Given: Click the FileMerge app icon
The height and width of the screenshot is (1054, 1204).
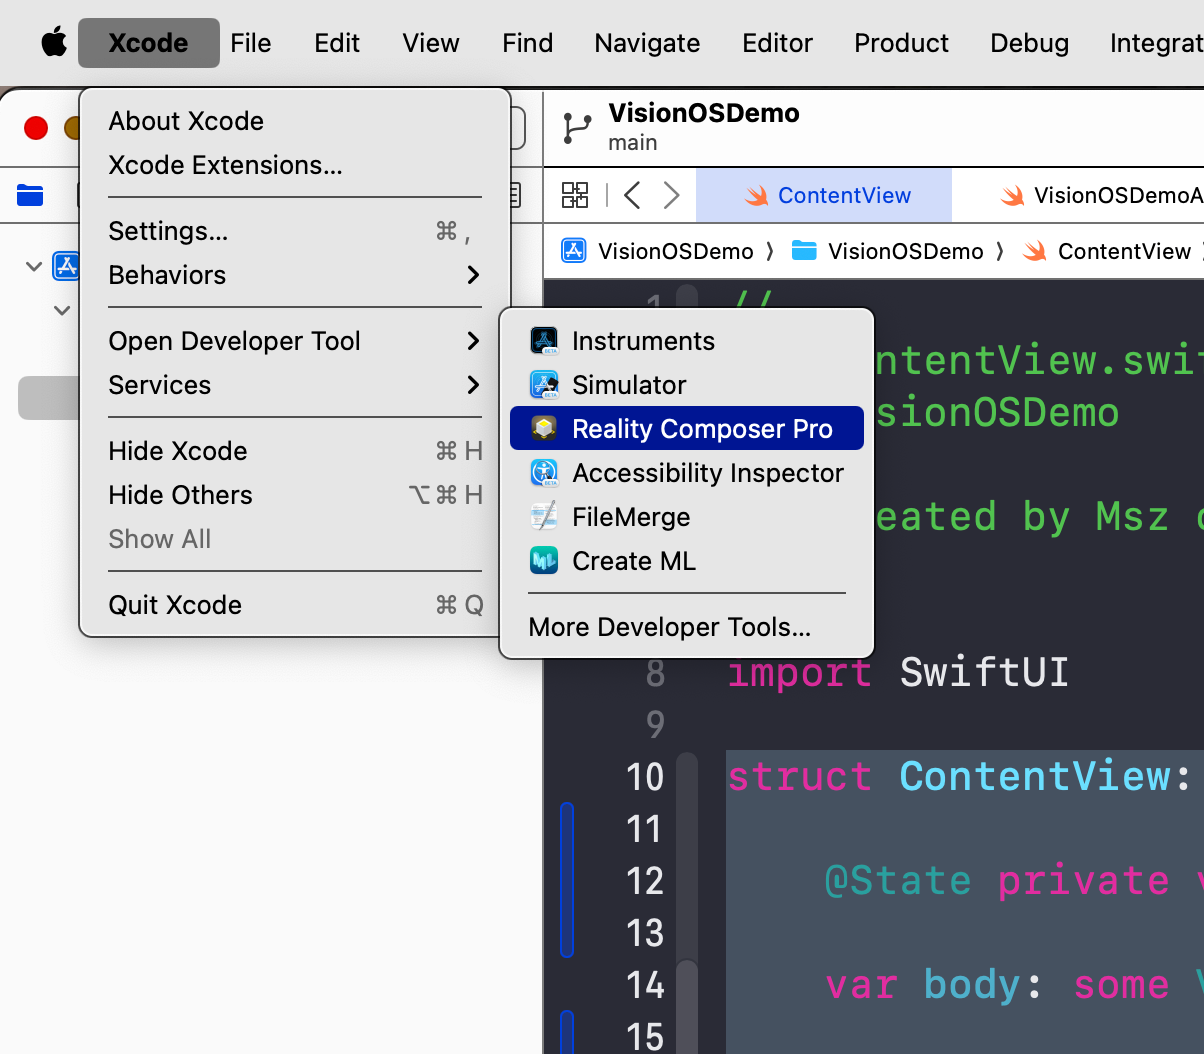Looking at the screenshot, I should (544, 517).
